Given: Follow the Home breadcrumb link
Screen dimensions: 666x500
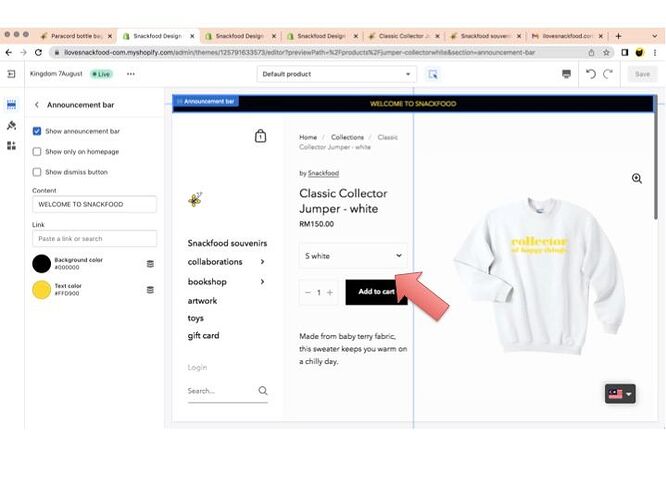Looking at the screenshot, I should 308,137.
